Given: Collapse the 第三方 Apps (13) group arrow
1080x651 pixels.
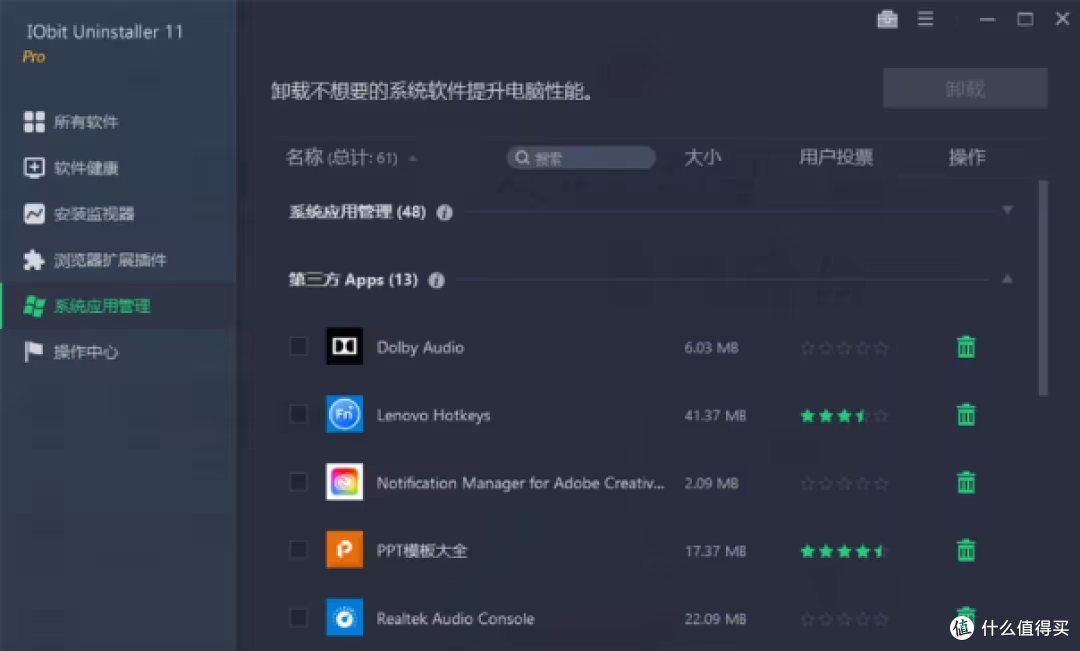Looking at the screenshot, I should (1007, 279).
